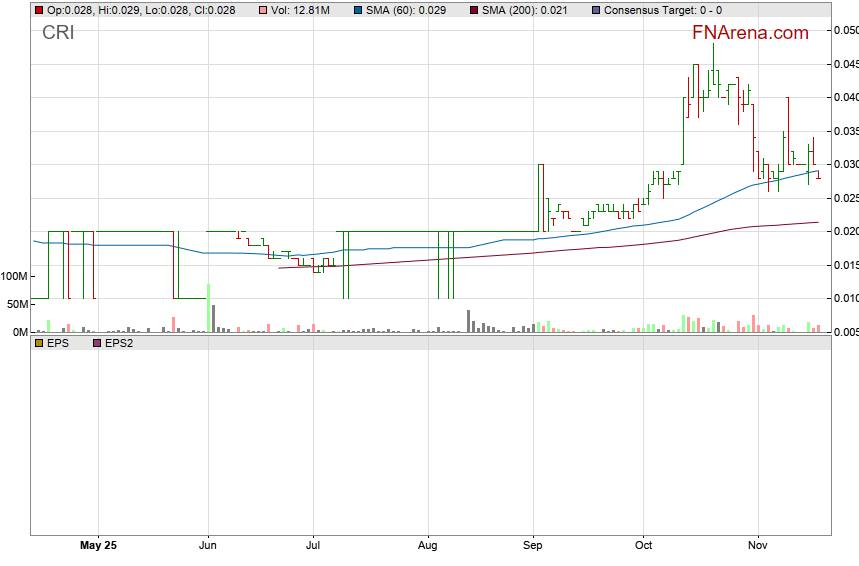Open the FNArena.com watermark link
Viewport: 859px width, 566px height.
click(750, 33)
